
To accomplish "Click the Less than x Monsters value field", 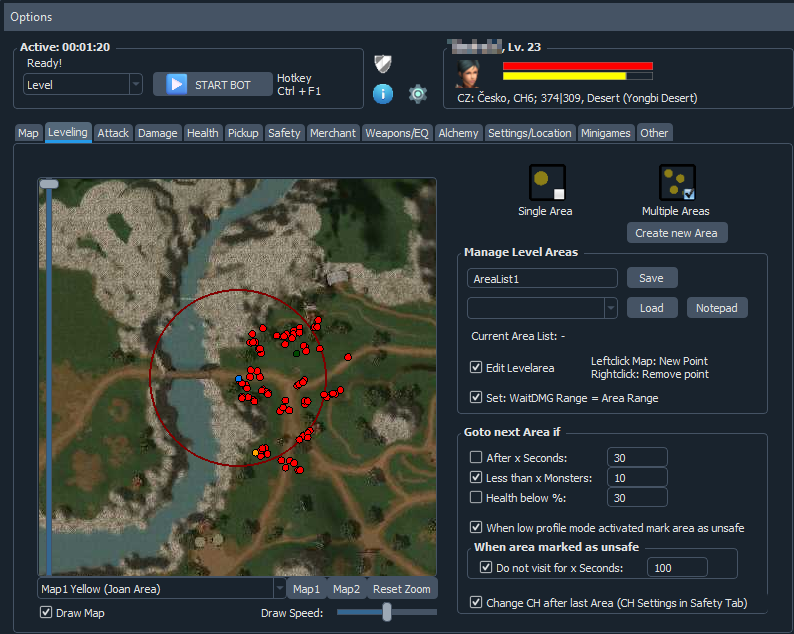I will [637, 478].
